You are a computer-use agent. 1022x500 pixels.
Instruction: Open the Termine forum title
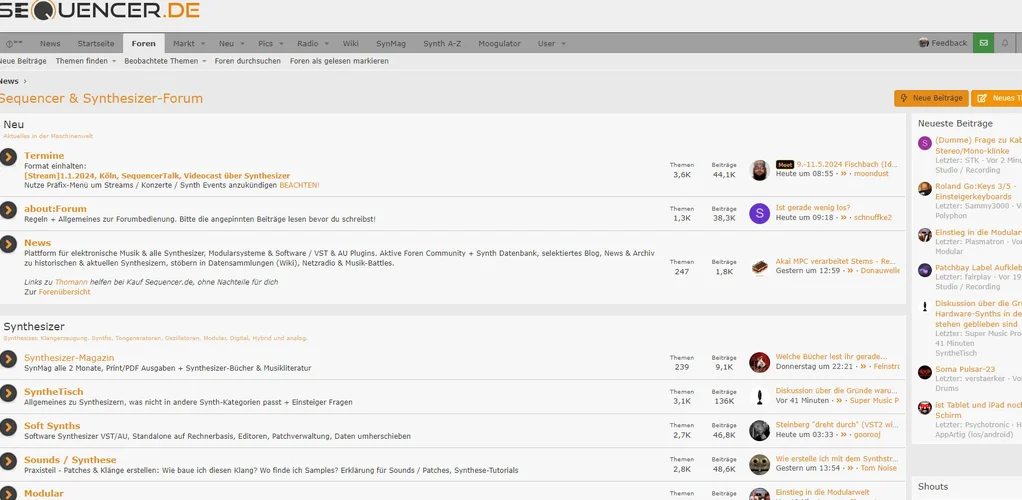pos(44,156)
